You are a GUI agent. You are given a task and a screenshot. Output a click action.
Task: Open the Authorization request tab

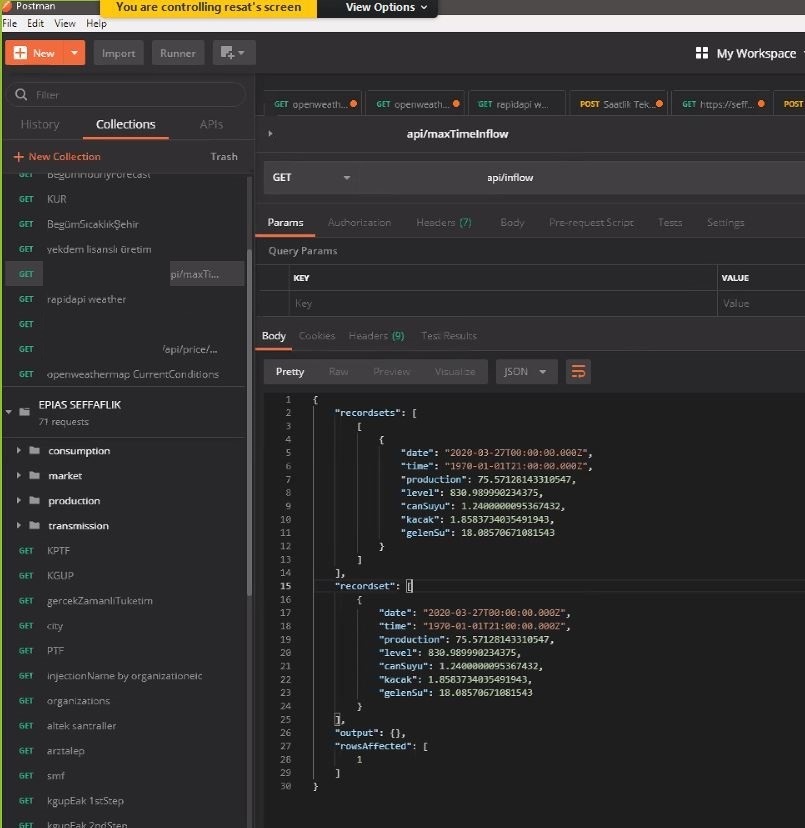coord(359,223)
